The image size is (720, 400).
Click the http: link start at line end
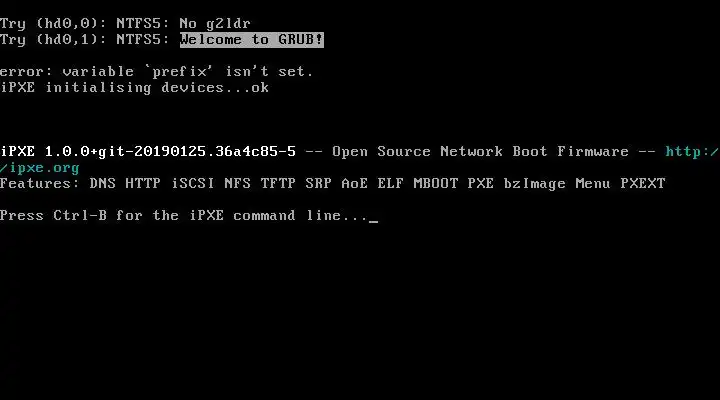(692, 152)
